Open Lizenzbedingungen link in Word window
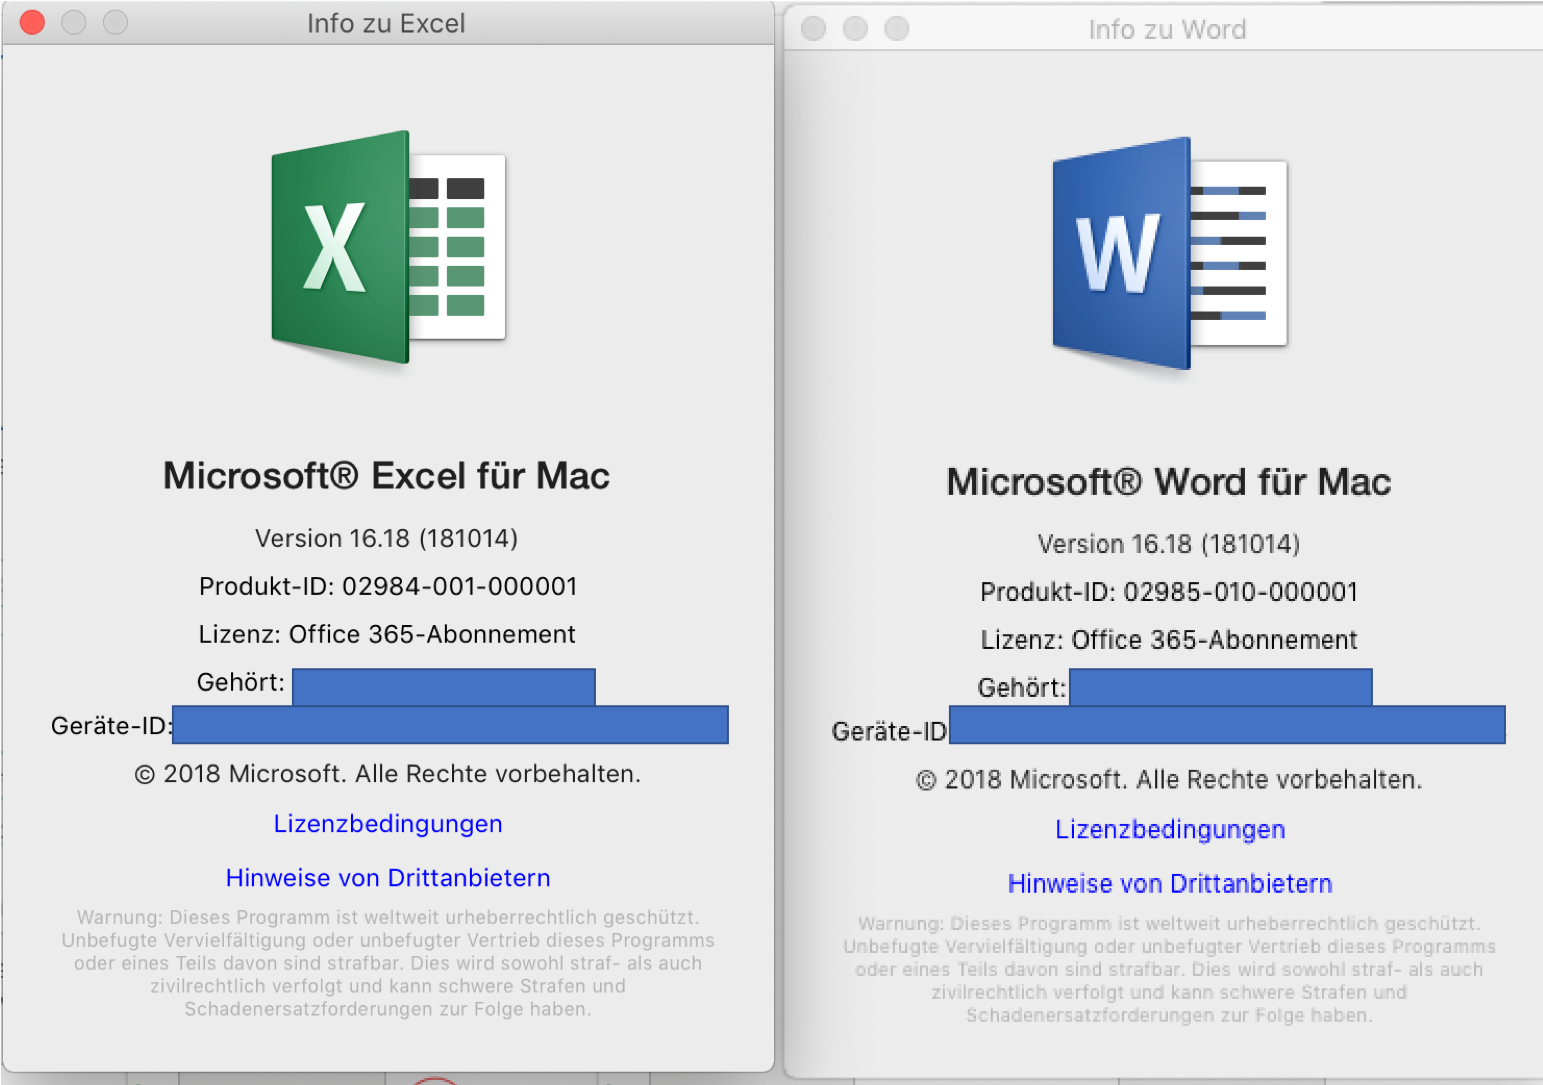 (1170, 830)
